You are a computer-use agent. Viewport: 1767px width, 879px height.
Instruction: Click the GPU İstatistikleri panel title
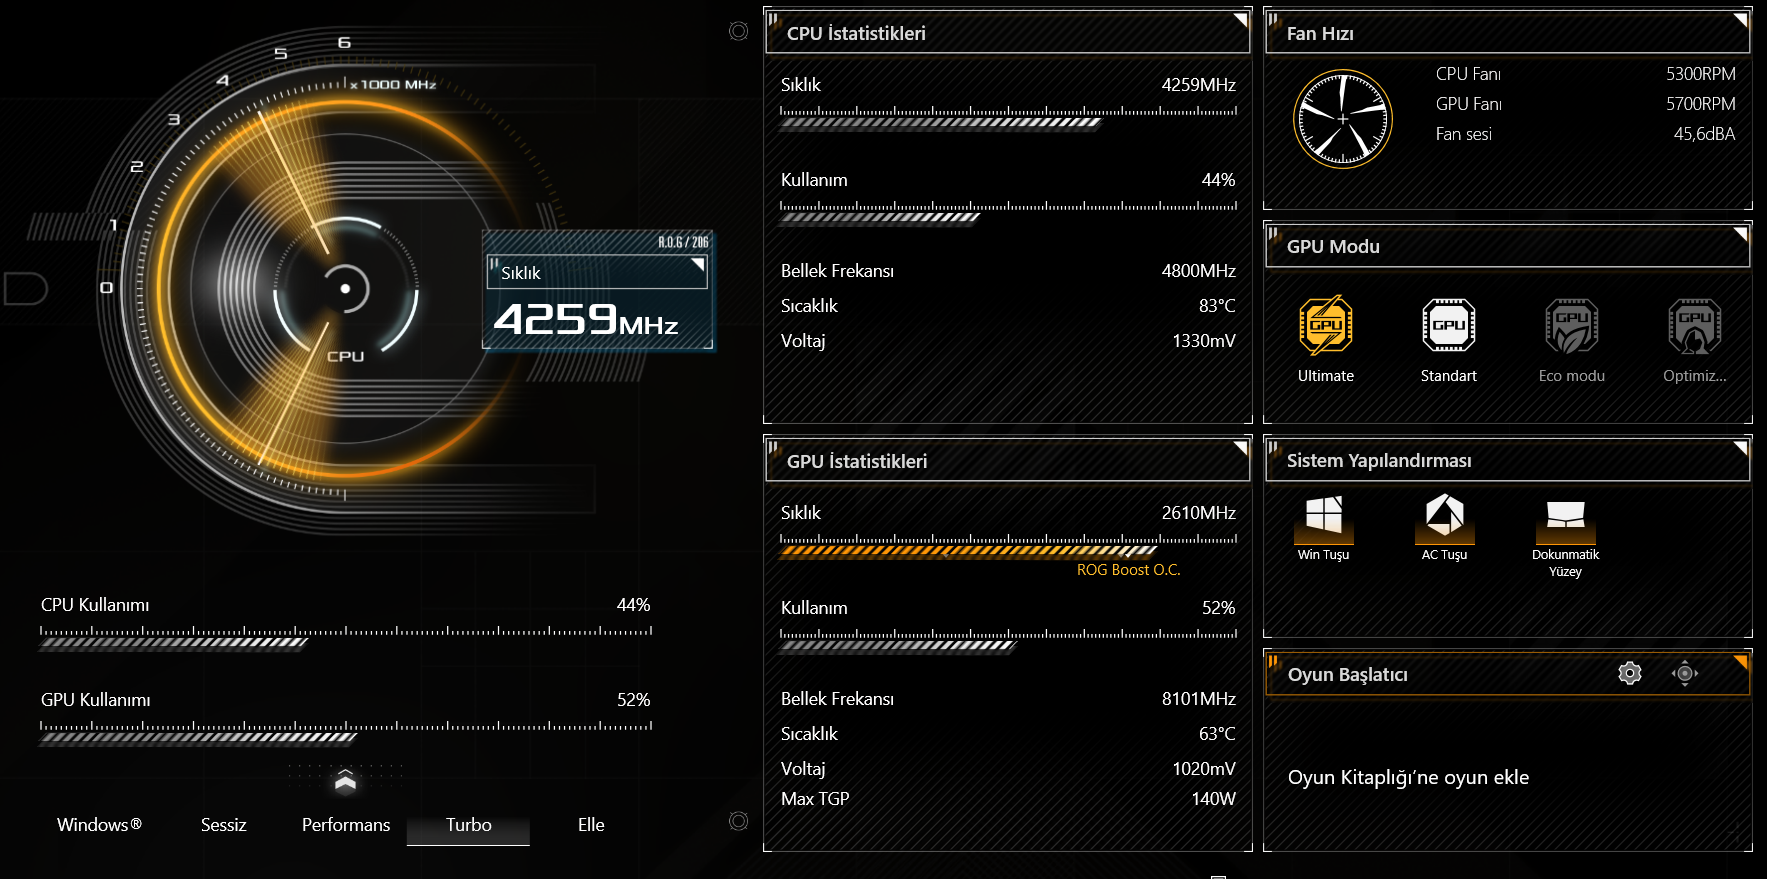[x=857, y=461]
